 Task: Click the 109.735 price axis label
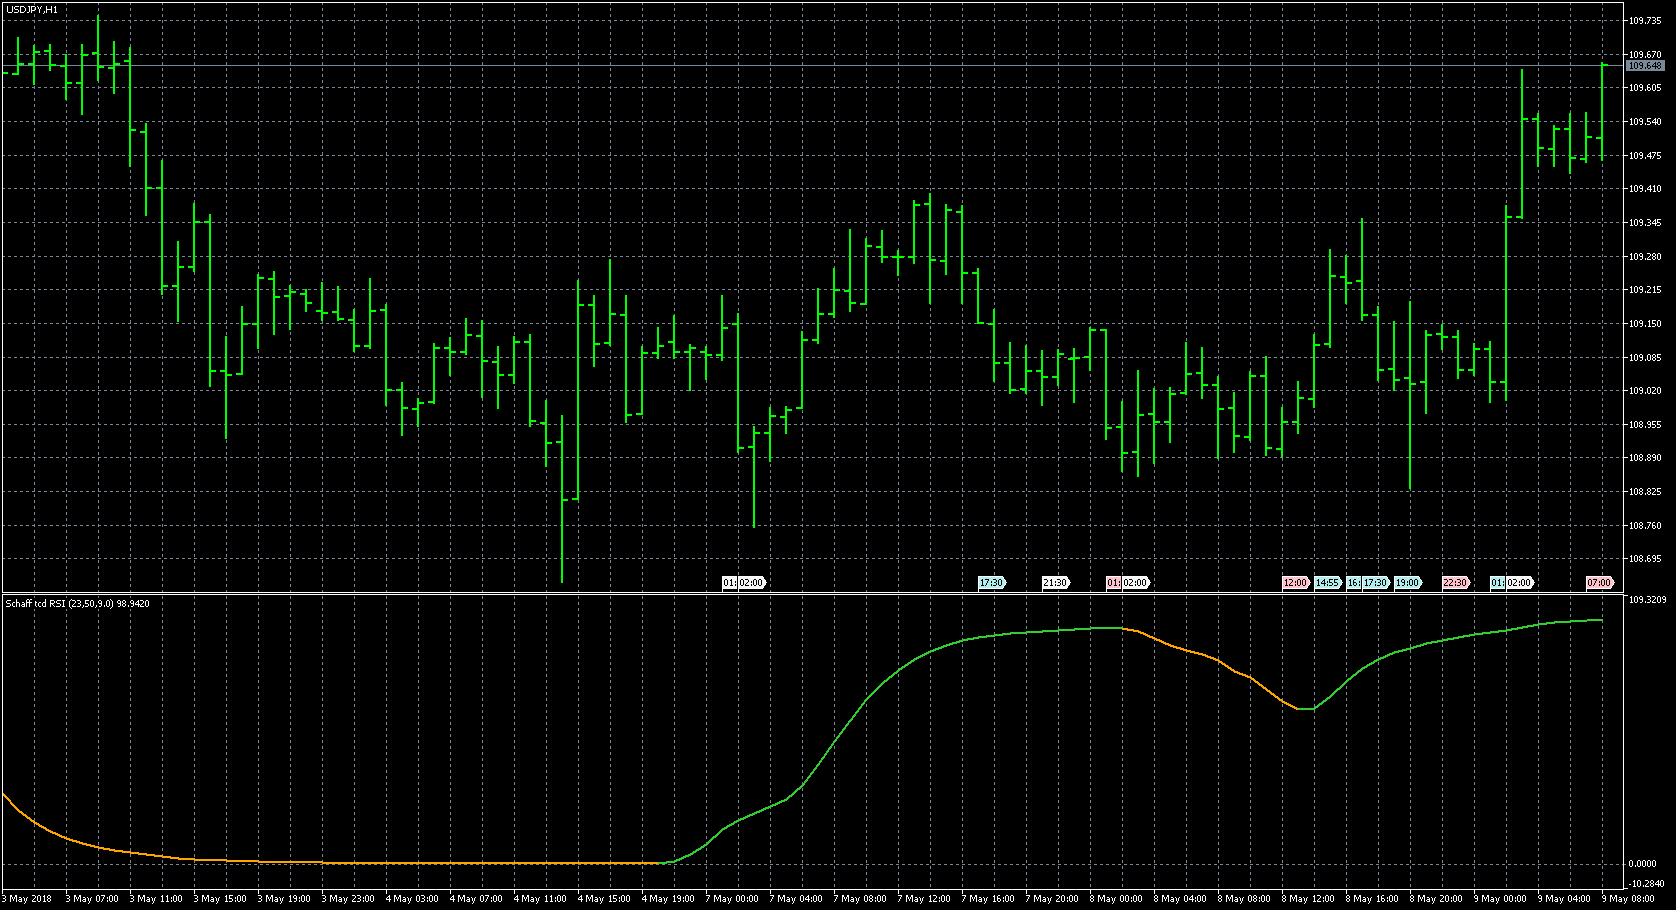pyautogui.click(x=1645, y=20)
